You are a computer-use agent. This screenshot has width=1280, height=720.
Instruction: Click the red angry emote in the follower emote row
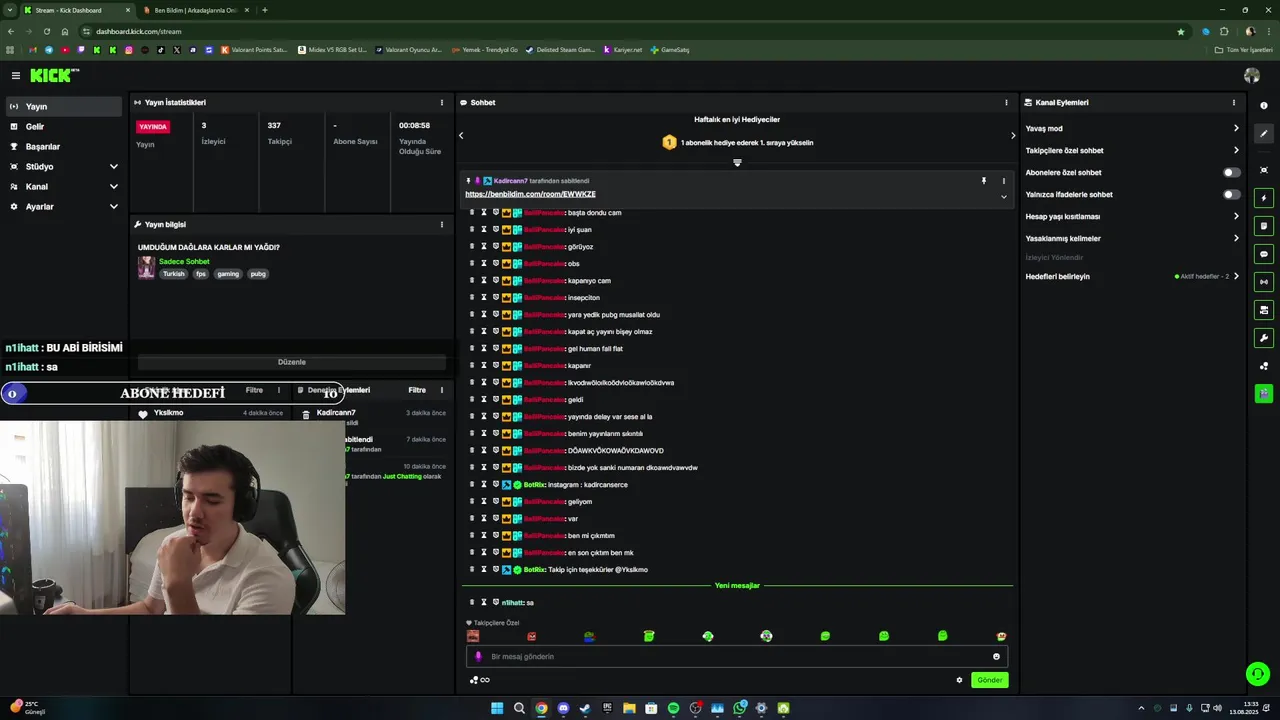point(531,636)
